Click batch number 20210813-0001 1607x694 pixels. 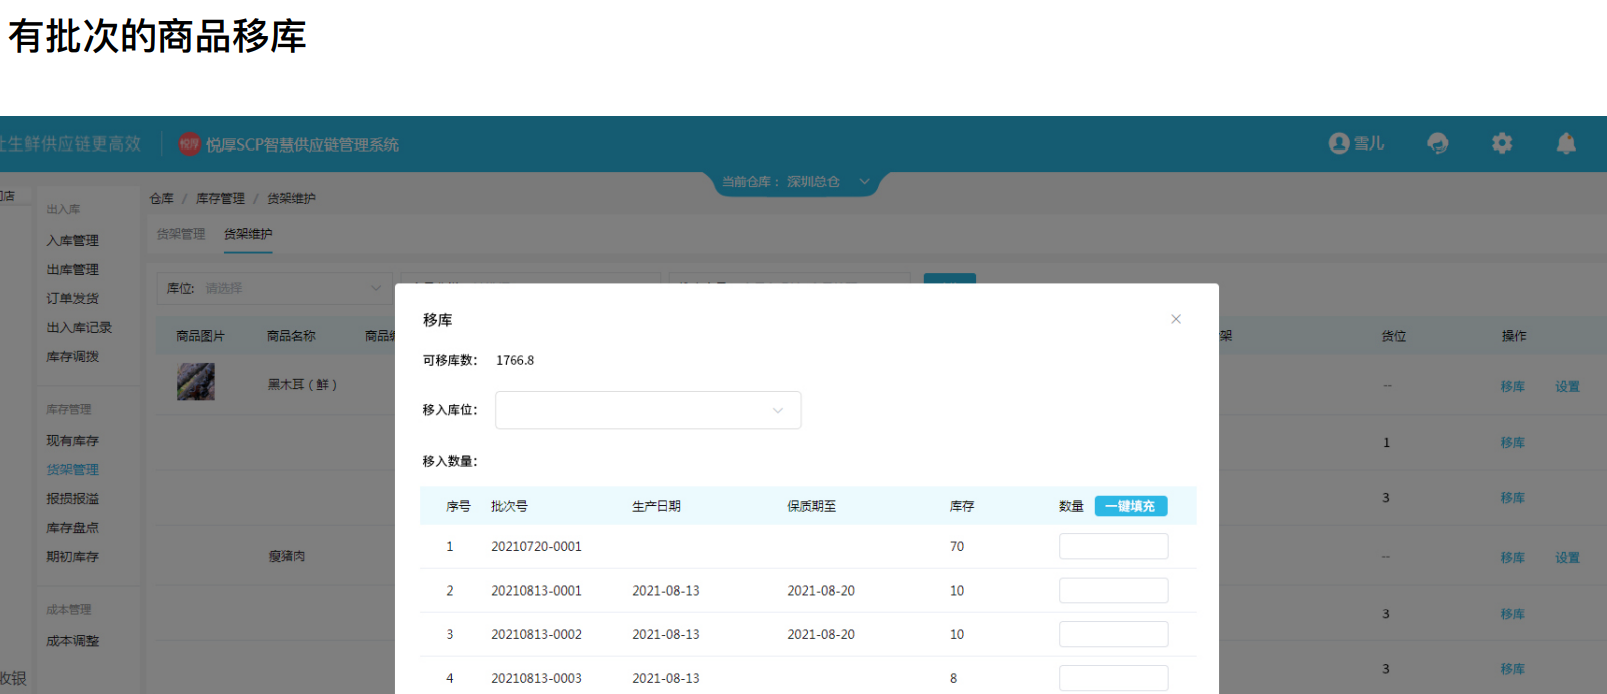[536, 590]
